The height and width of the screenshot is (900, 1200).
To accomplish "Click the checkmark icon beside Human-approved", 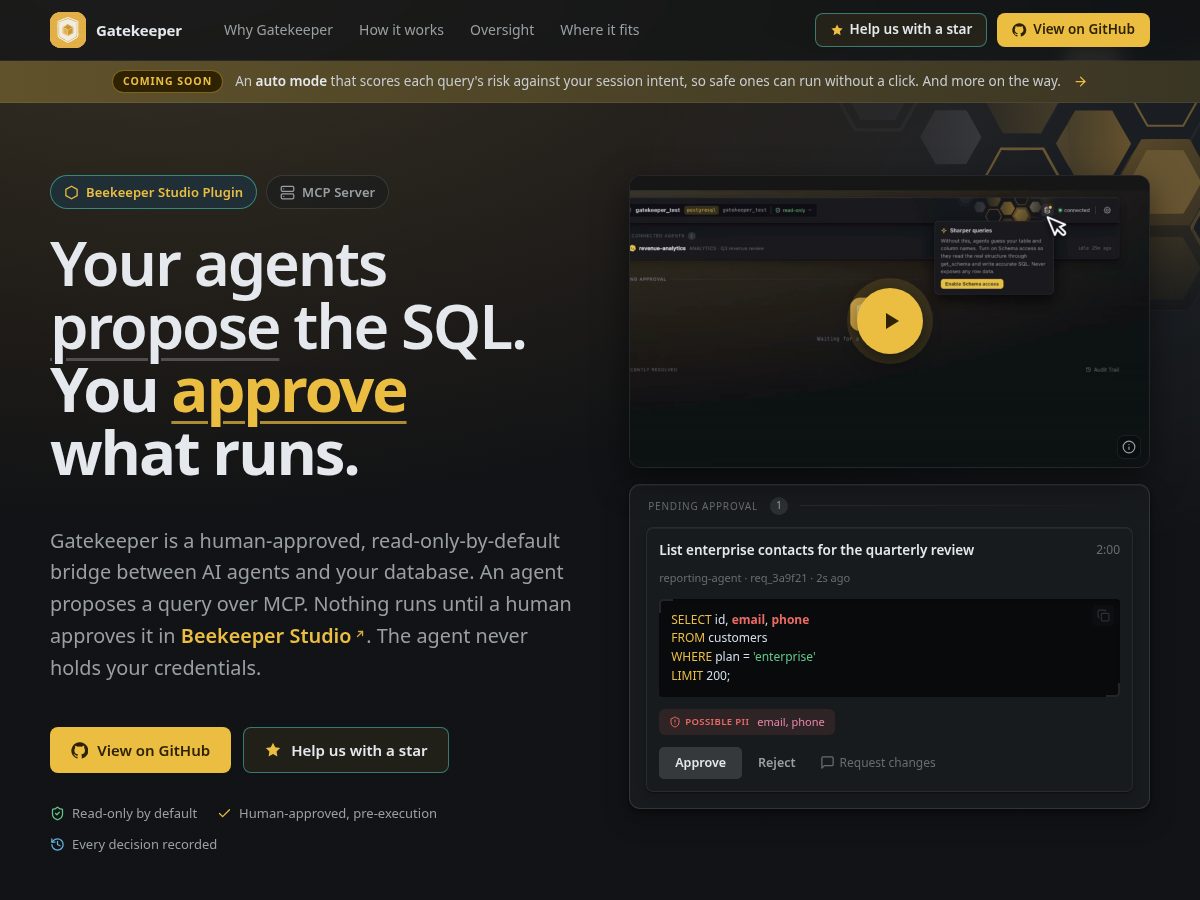I will [225, 813].
